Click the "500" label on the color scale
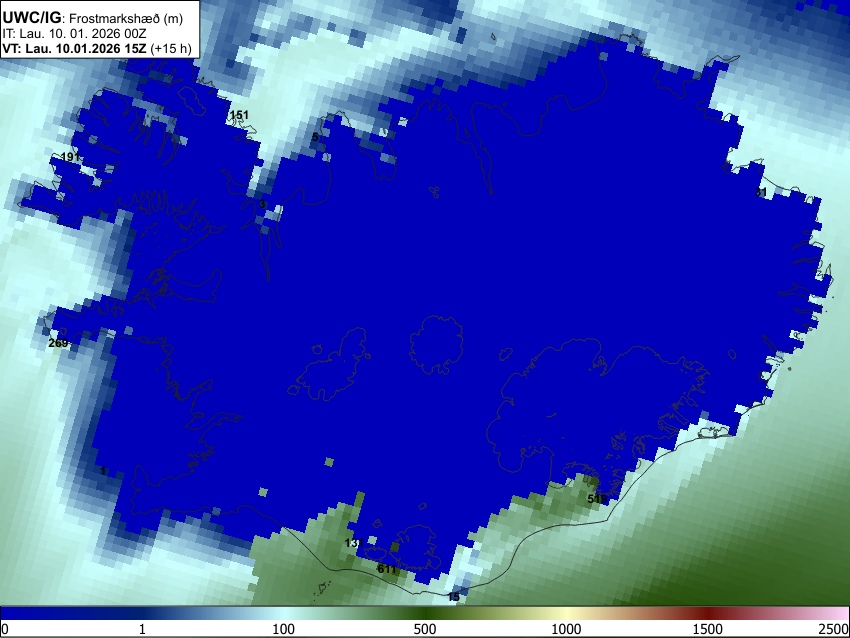 pos(425,629)
